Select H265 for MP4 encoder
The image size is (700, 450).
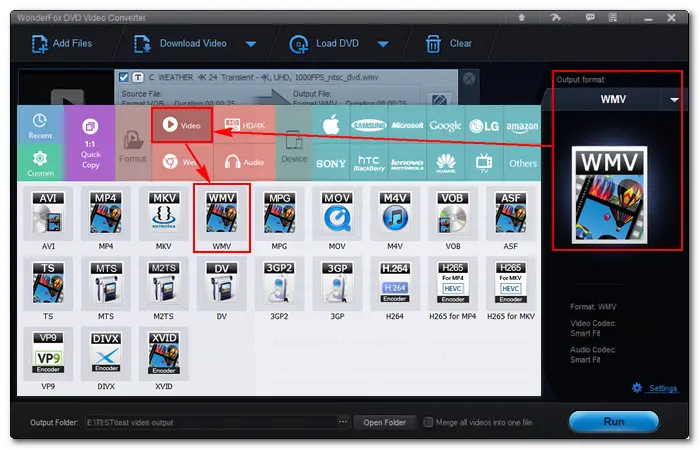tap(453, 283)
